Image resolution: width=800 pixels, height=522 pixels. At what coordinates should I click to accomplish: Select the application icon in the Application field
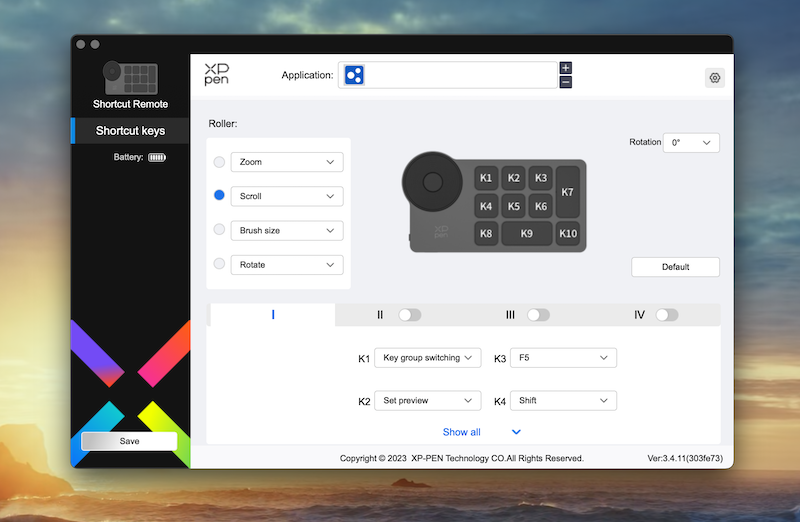pos(353,75)
